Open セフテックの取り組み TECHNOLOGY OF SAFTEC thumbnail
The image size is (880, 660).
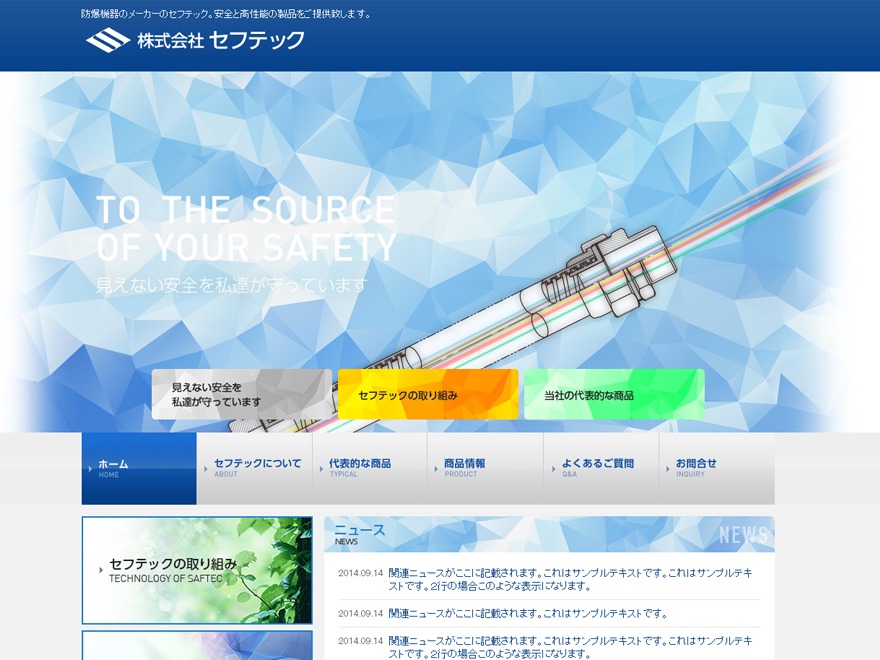point(197,570)
